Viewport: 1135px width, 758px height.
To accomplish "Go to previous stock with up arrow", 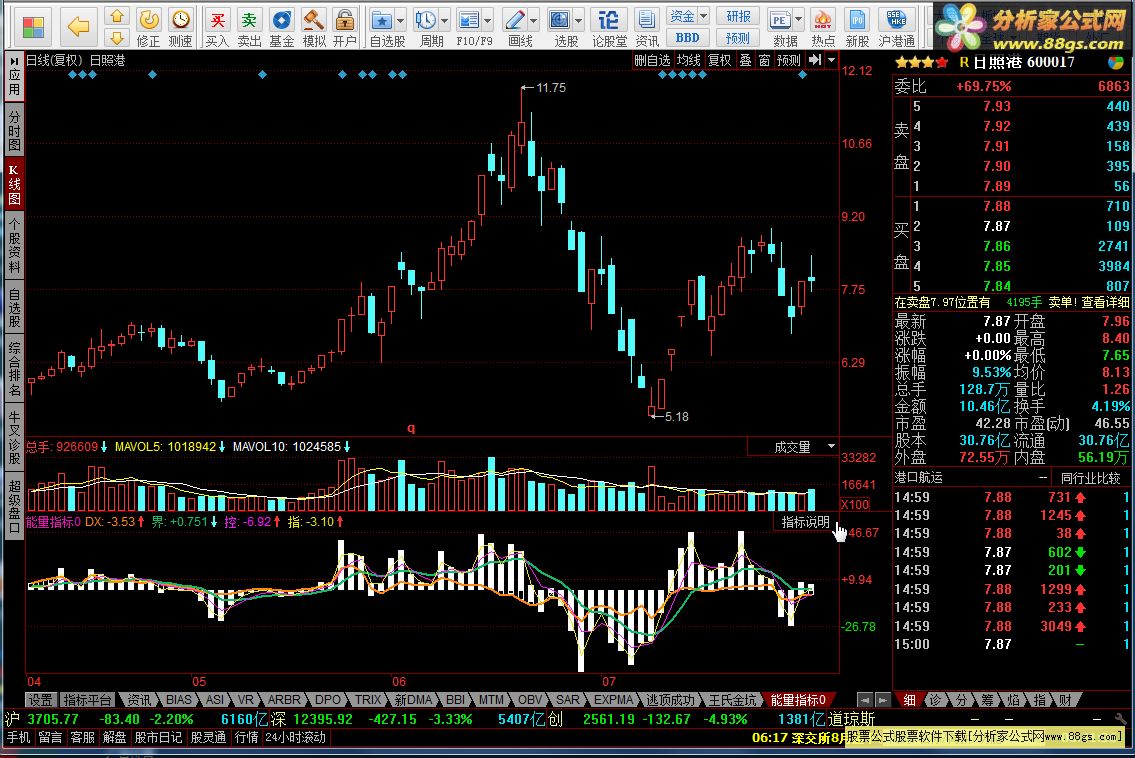I will (116, 16).
